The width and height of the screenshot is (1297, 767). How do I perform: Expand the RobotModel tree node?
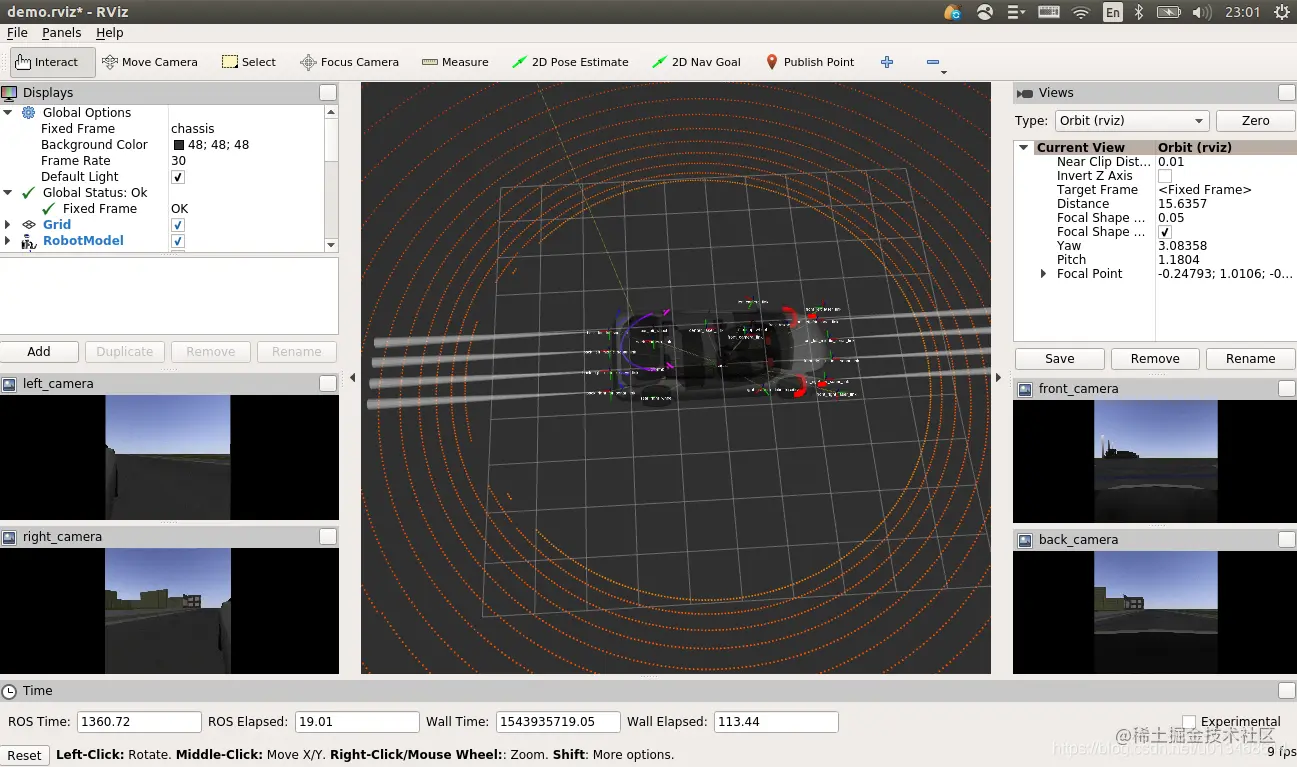pyautogui.click(x=8, y=241)
